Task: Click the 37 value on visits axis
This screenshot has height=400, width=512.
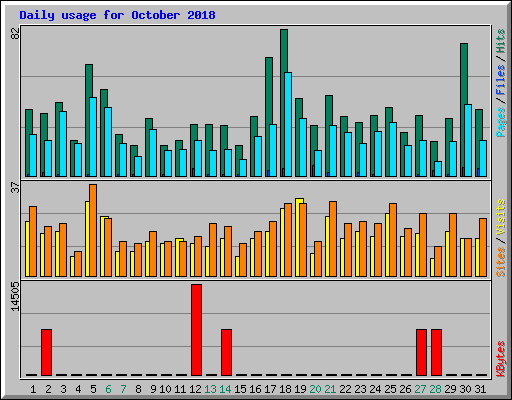Action: point(15,188)
